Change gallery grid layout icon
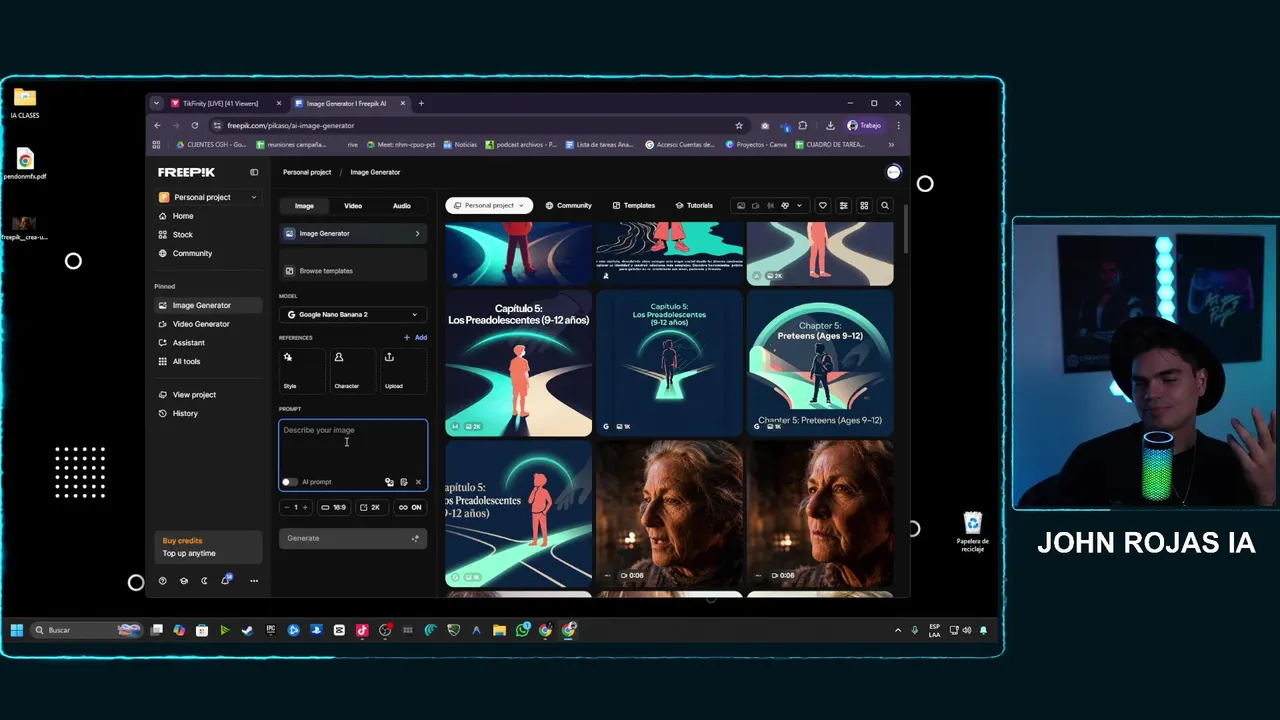1280x720 pixels. 864,206
